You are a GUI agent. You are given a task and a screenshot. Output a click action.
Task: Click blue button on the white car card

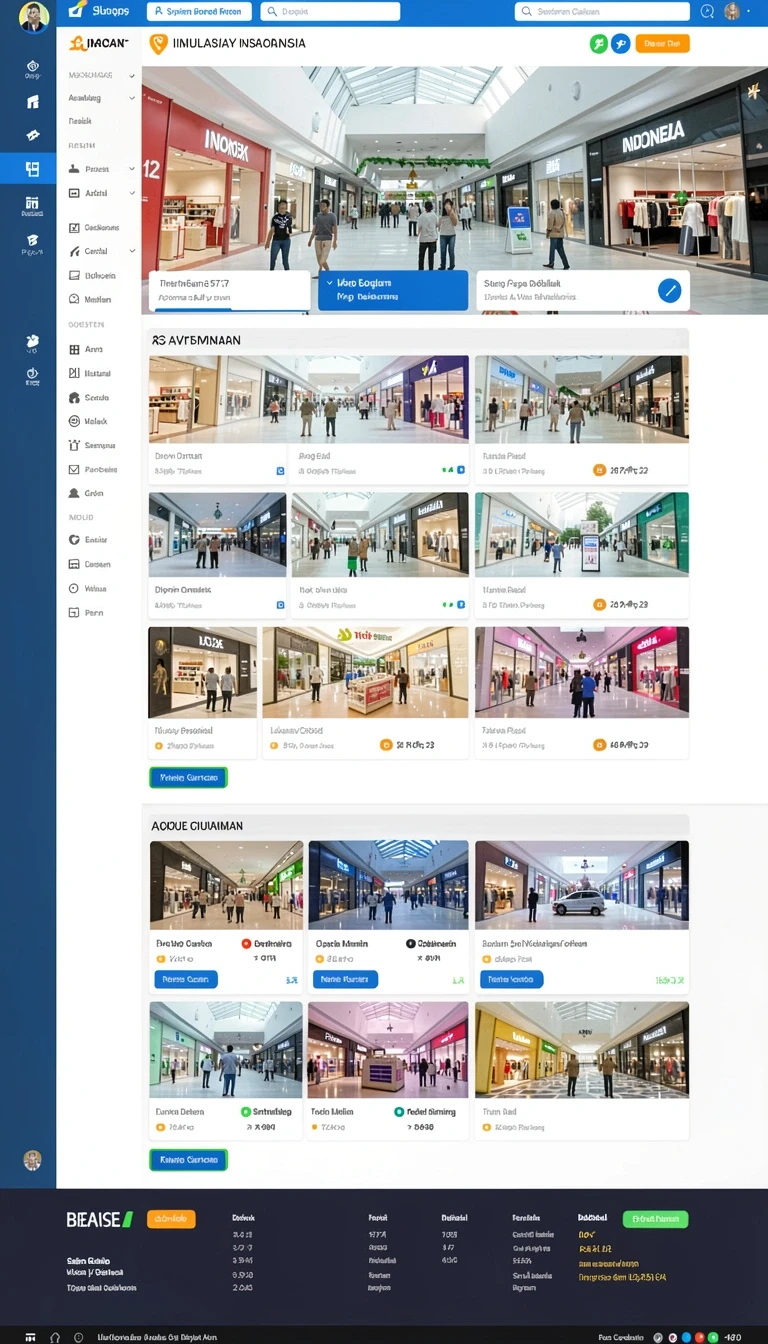(x=512, y=979)
